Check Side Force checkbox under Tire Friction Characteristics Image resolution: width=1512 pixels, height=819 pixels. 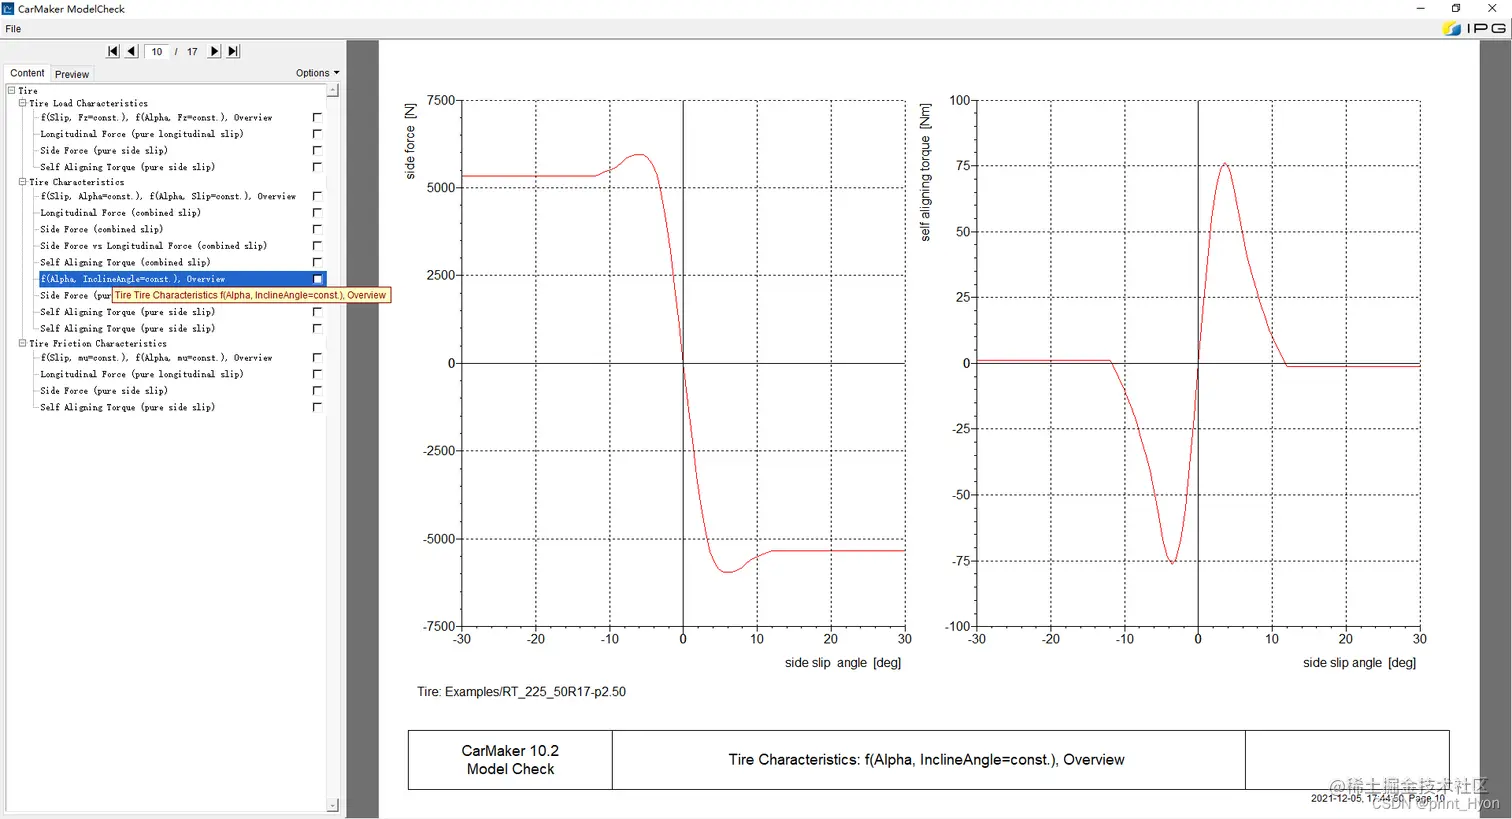click(317, 390)
